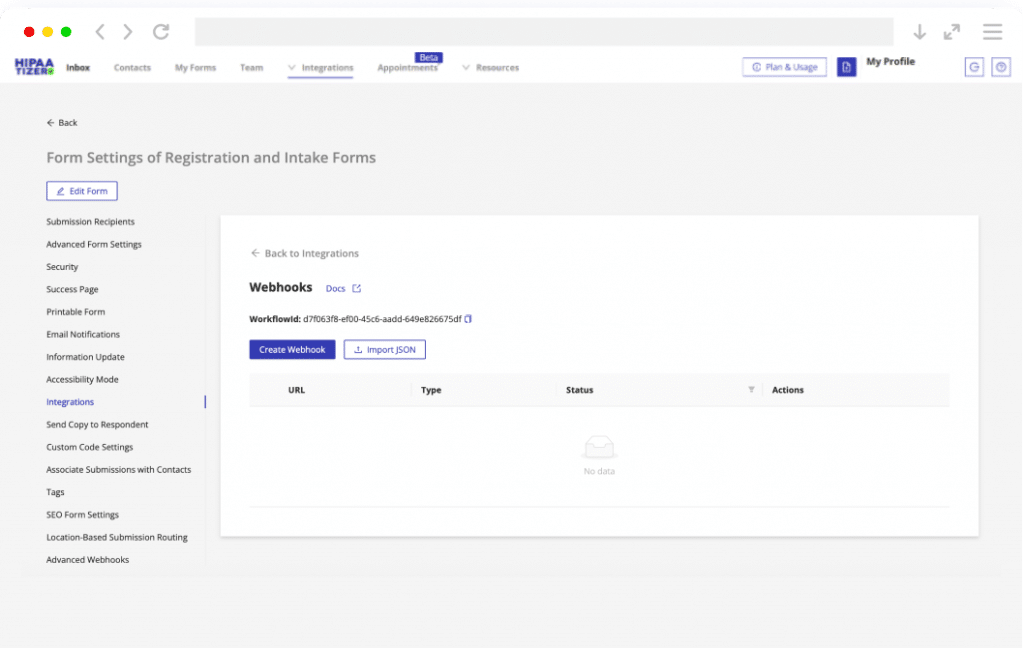This screenshot has height=648, width=1024.
Task: Open Advanced Webhooks in sidebar
Action: coord(88,560)
